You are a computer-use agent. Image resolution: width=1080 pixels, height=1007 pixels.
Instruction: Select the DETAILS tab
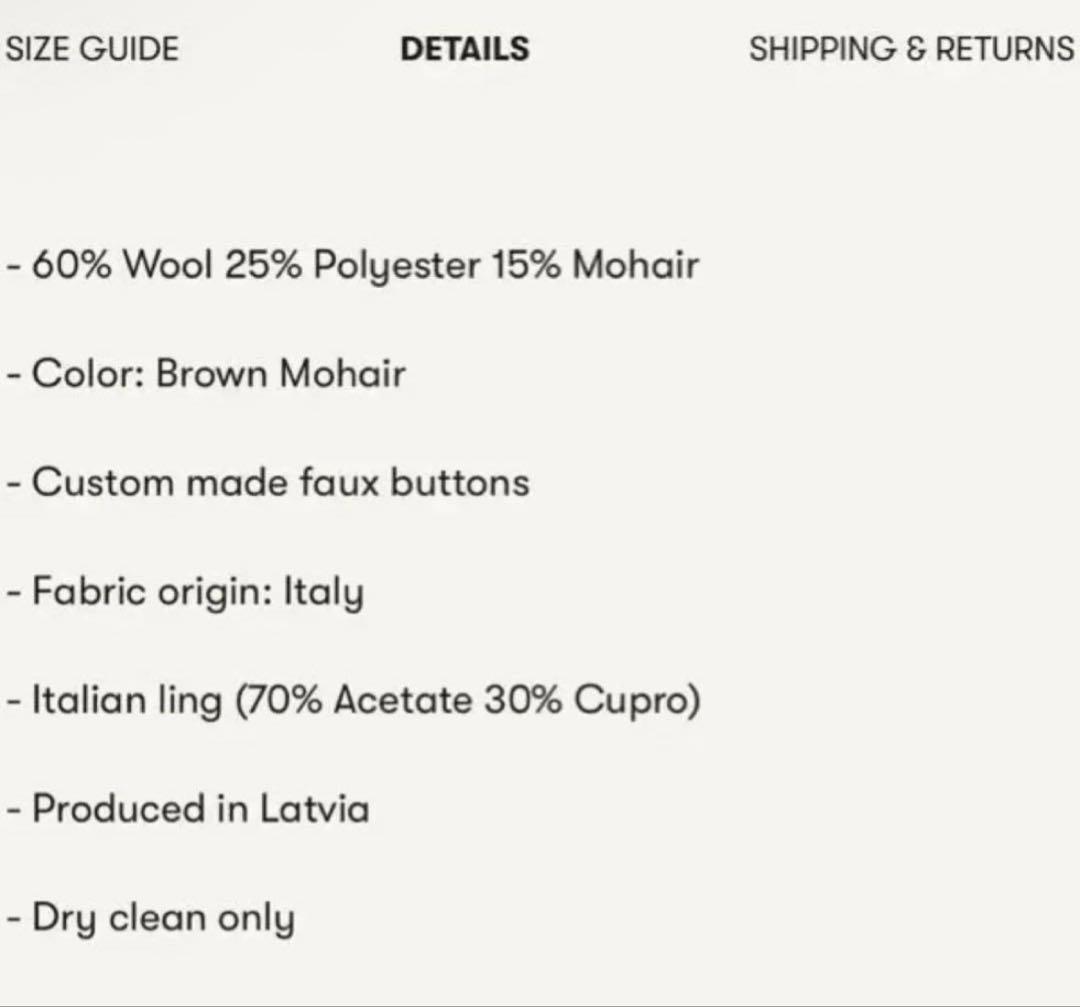point(465,49)
